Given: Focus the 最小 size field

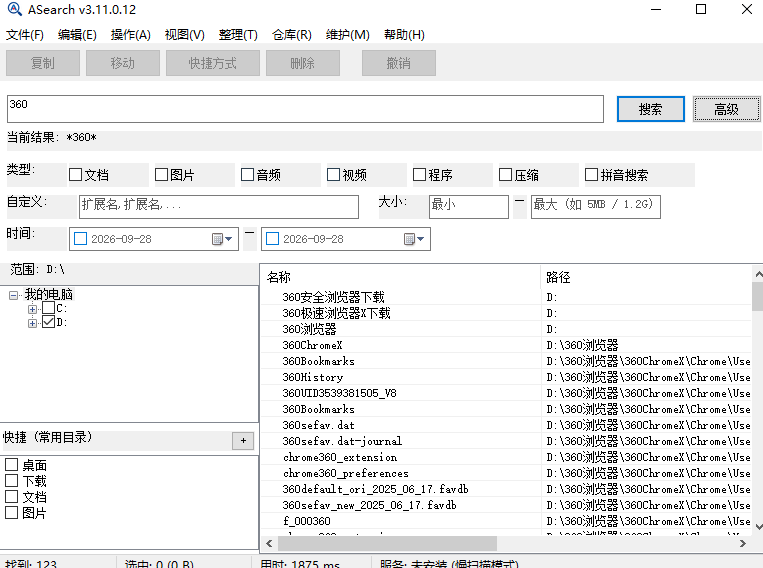Looking at the screenshot, I should pos(469,206).
